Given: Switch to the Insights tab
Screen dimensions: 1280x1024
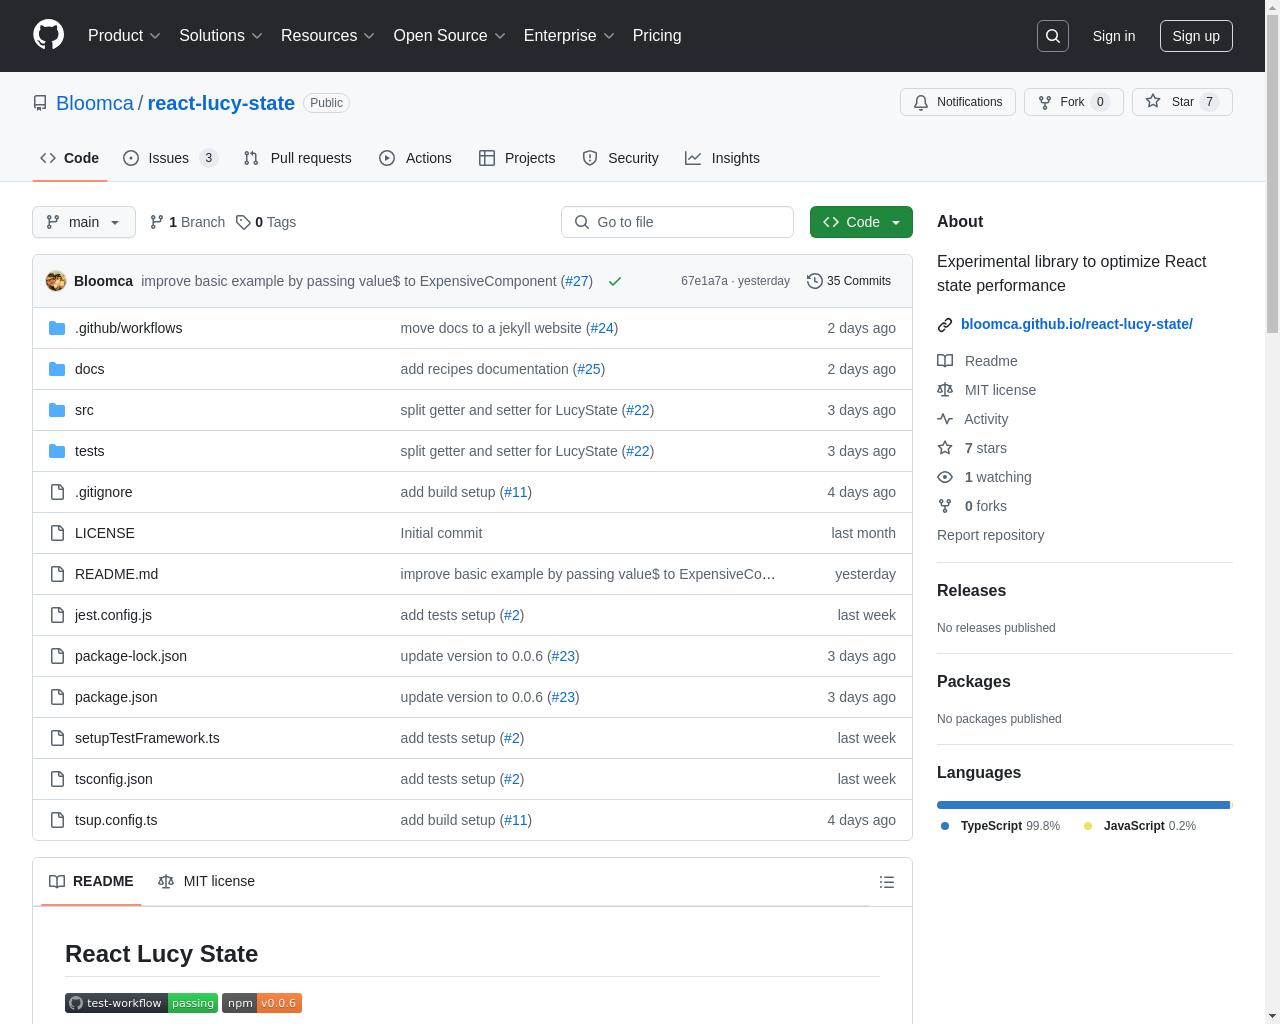Looking at the screenshot, I should pyautogui.click(x=722, y=158).
